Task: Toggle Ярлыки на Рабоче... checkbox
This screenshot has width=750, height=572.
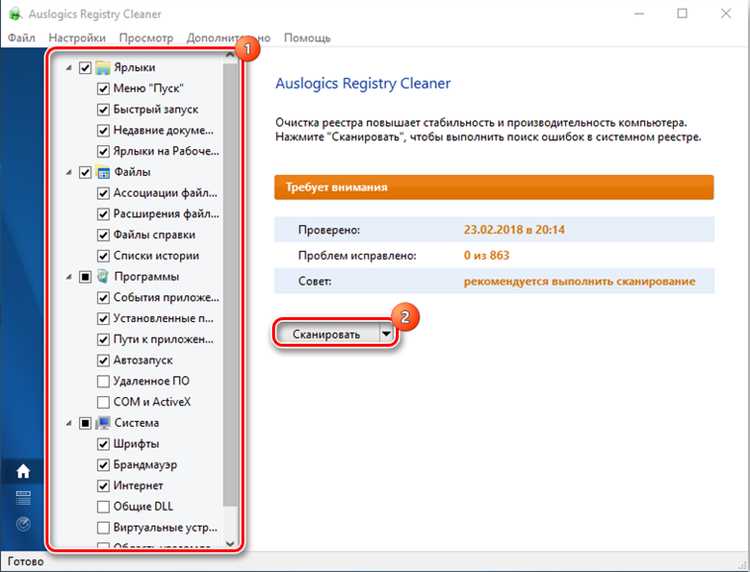Action: click(x=103, y=151)
